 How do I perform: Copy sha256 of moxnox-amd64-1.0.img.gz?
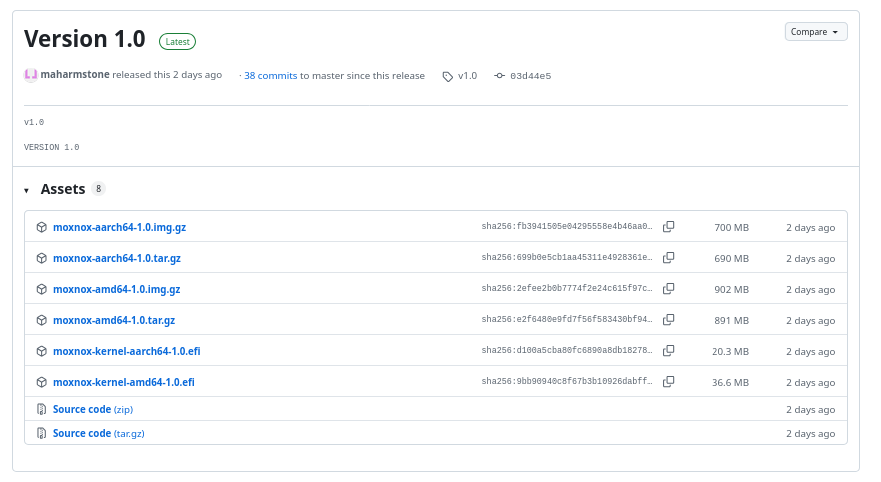pos(669,288)
